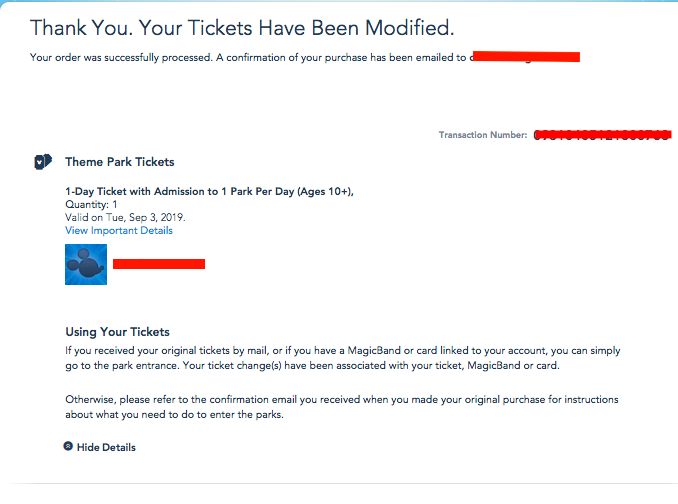Click the 1-Day Ticket title text
This screenshot has height=504, width=678.
coord(209,191)
